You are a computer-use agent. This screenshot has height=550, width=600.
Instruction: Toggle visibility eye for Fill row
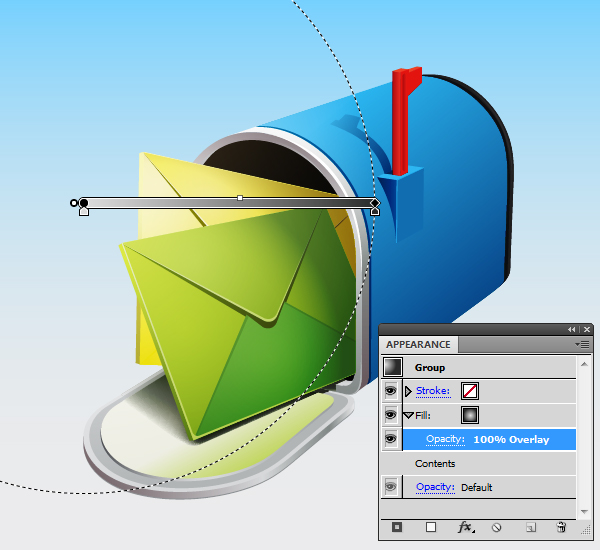click(x=391, y=415)
